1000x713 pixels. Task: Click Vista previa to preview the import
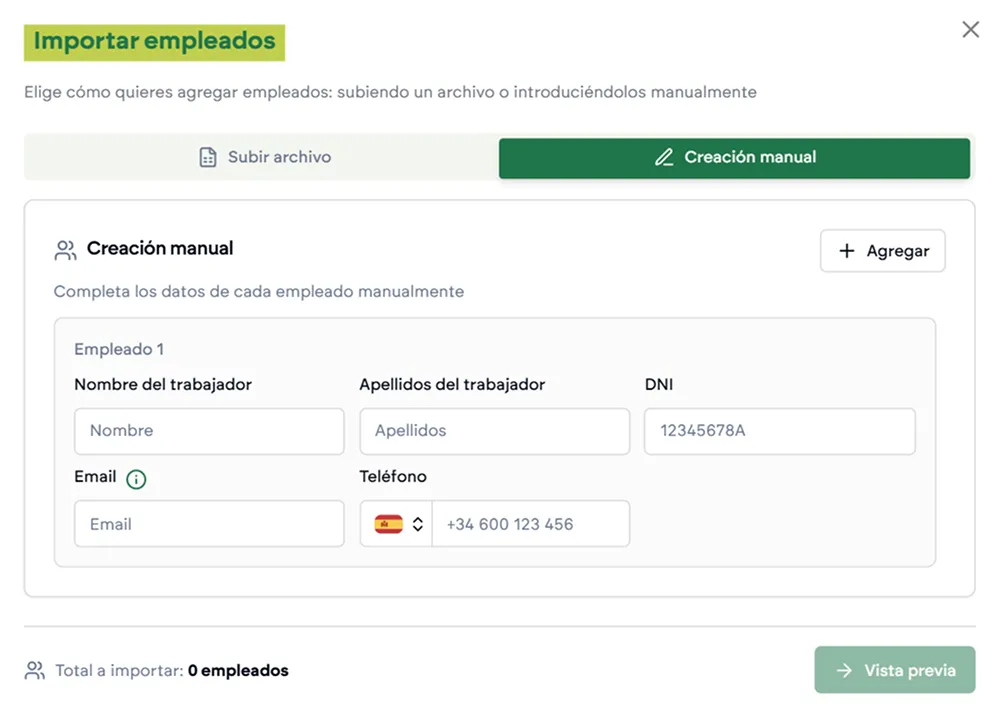[x=895, y=669]
